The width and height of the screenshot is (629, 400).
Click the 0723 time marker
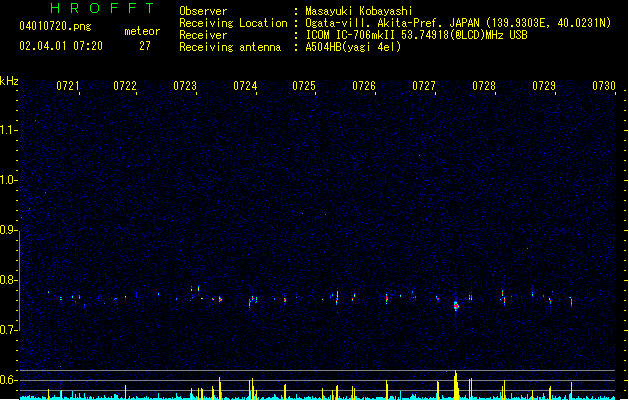(185, 86)
